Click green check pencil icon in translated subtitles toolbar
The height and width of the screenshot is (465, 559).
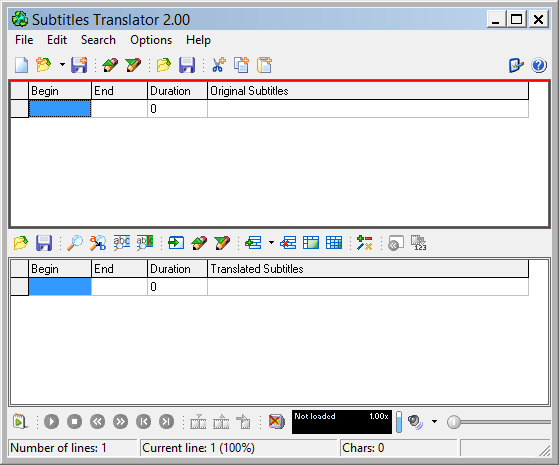222,243
